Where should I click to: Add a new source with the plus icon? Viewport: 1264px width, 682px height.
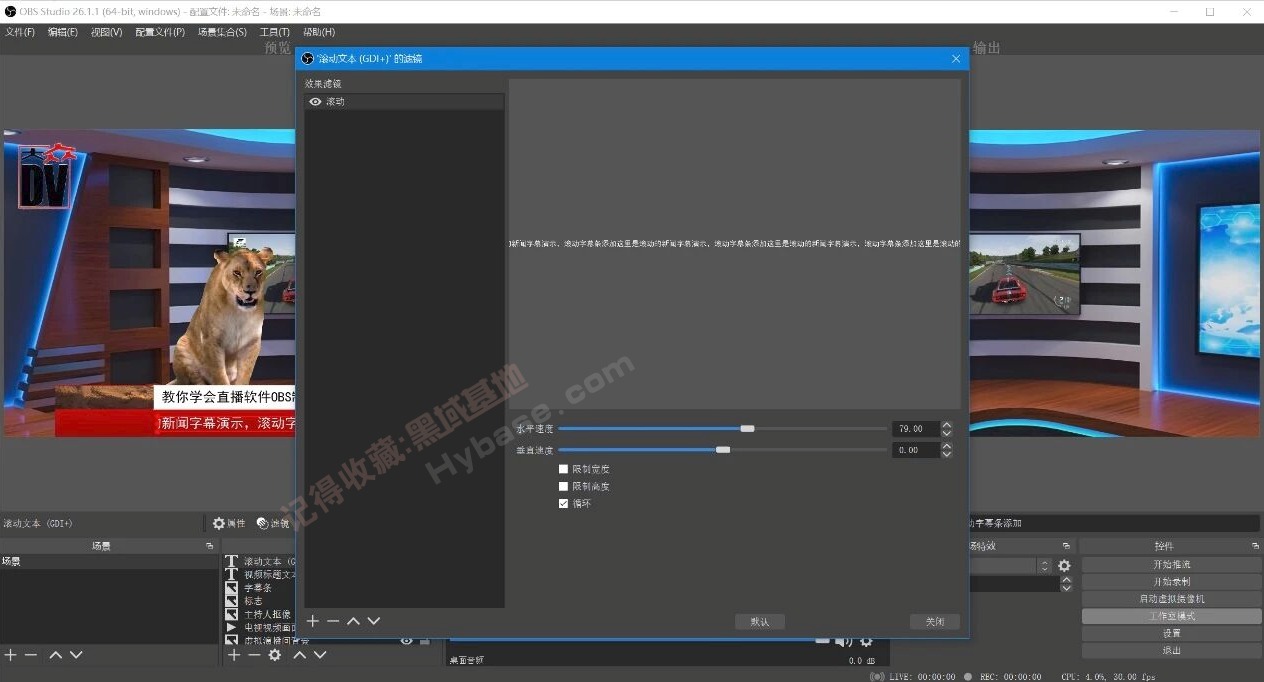(x=234, y=655)
